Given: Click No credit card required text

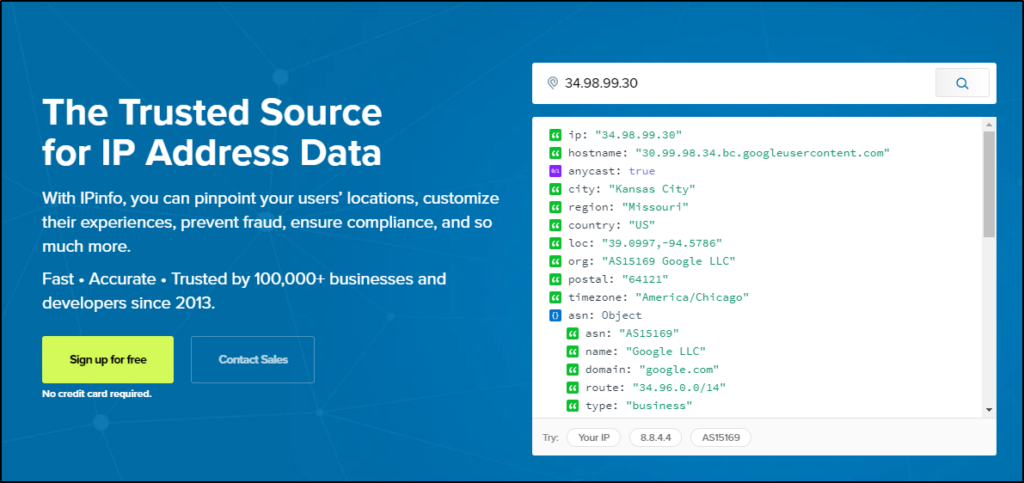Looking at the screenshot, I should pos(97,394).
